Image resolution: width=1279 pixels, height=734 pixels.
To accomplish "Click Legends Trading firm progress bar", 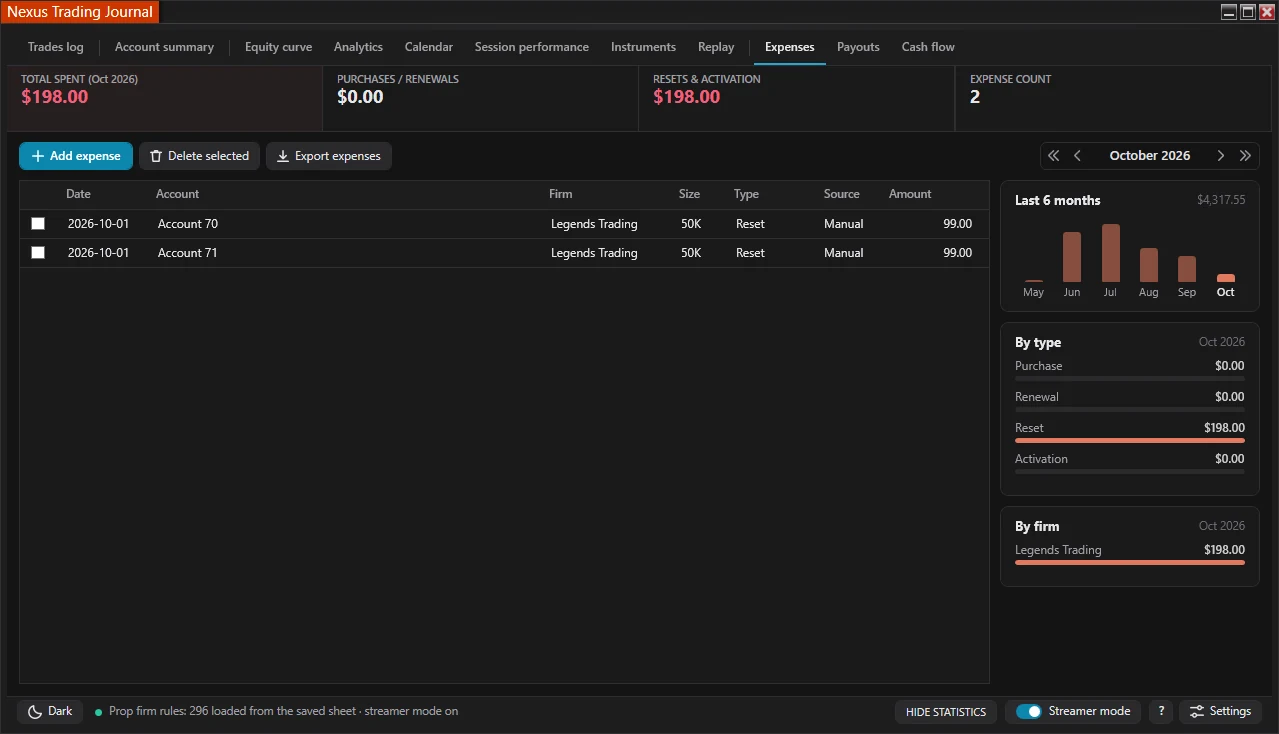I will pyautogui.click(x=1130, y=562).
